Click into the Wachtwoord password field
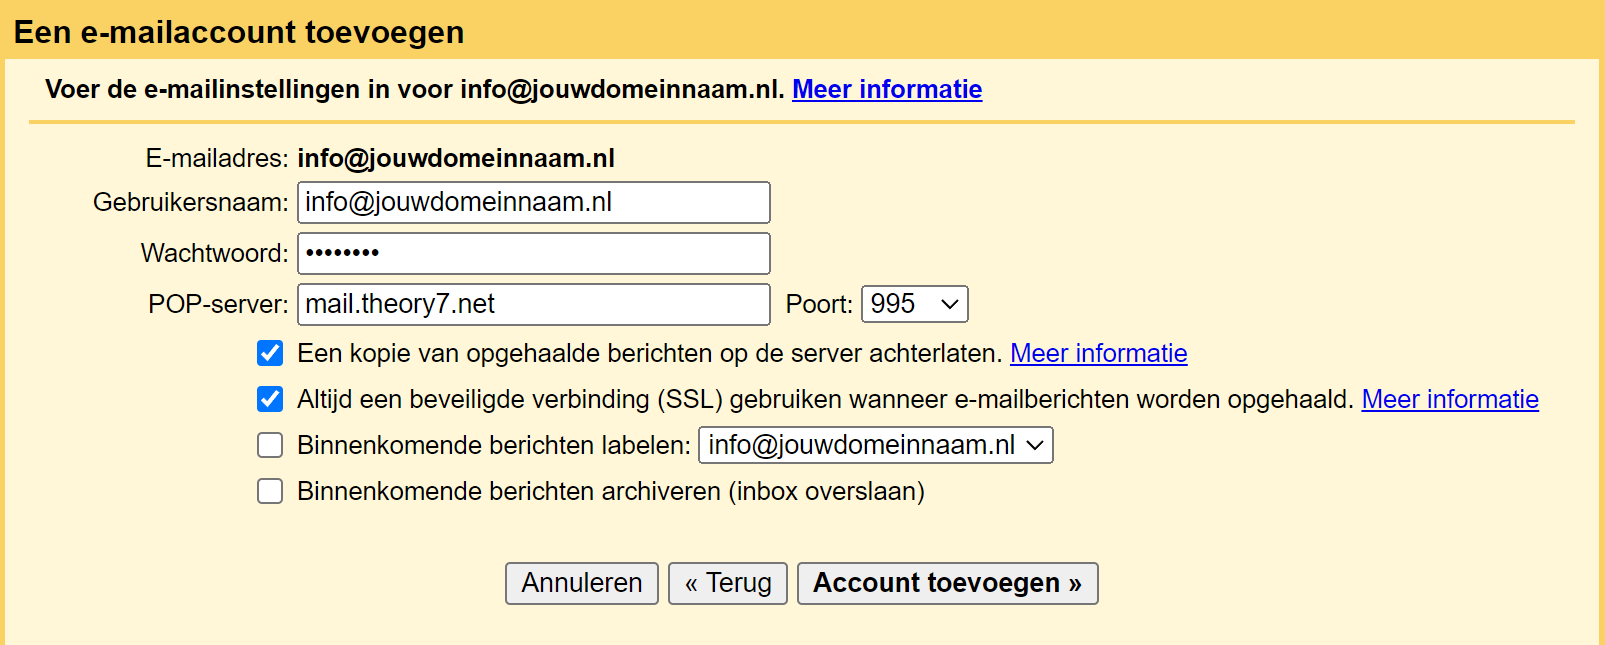 pos(533,254)
